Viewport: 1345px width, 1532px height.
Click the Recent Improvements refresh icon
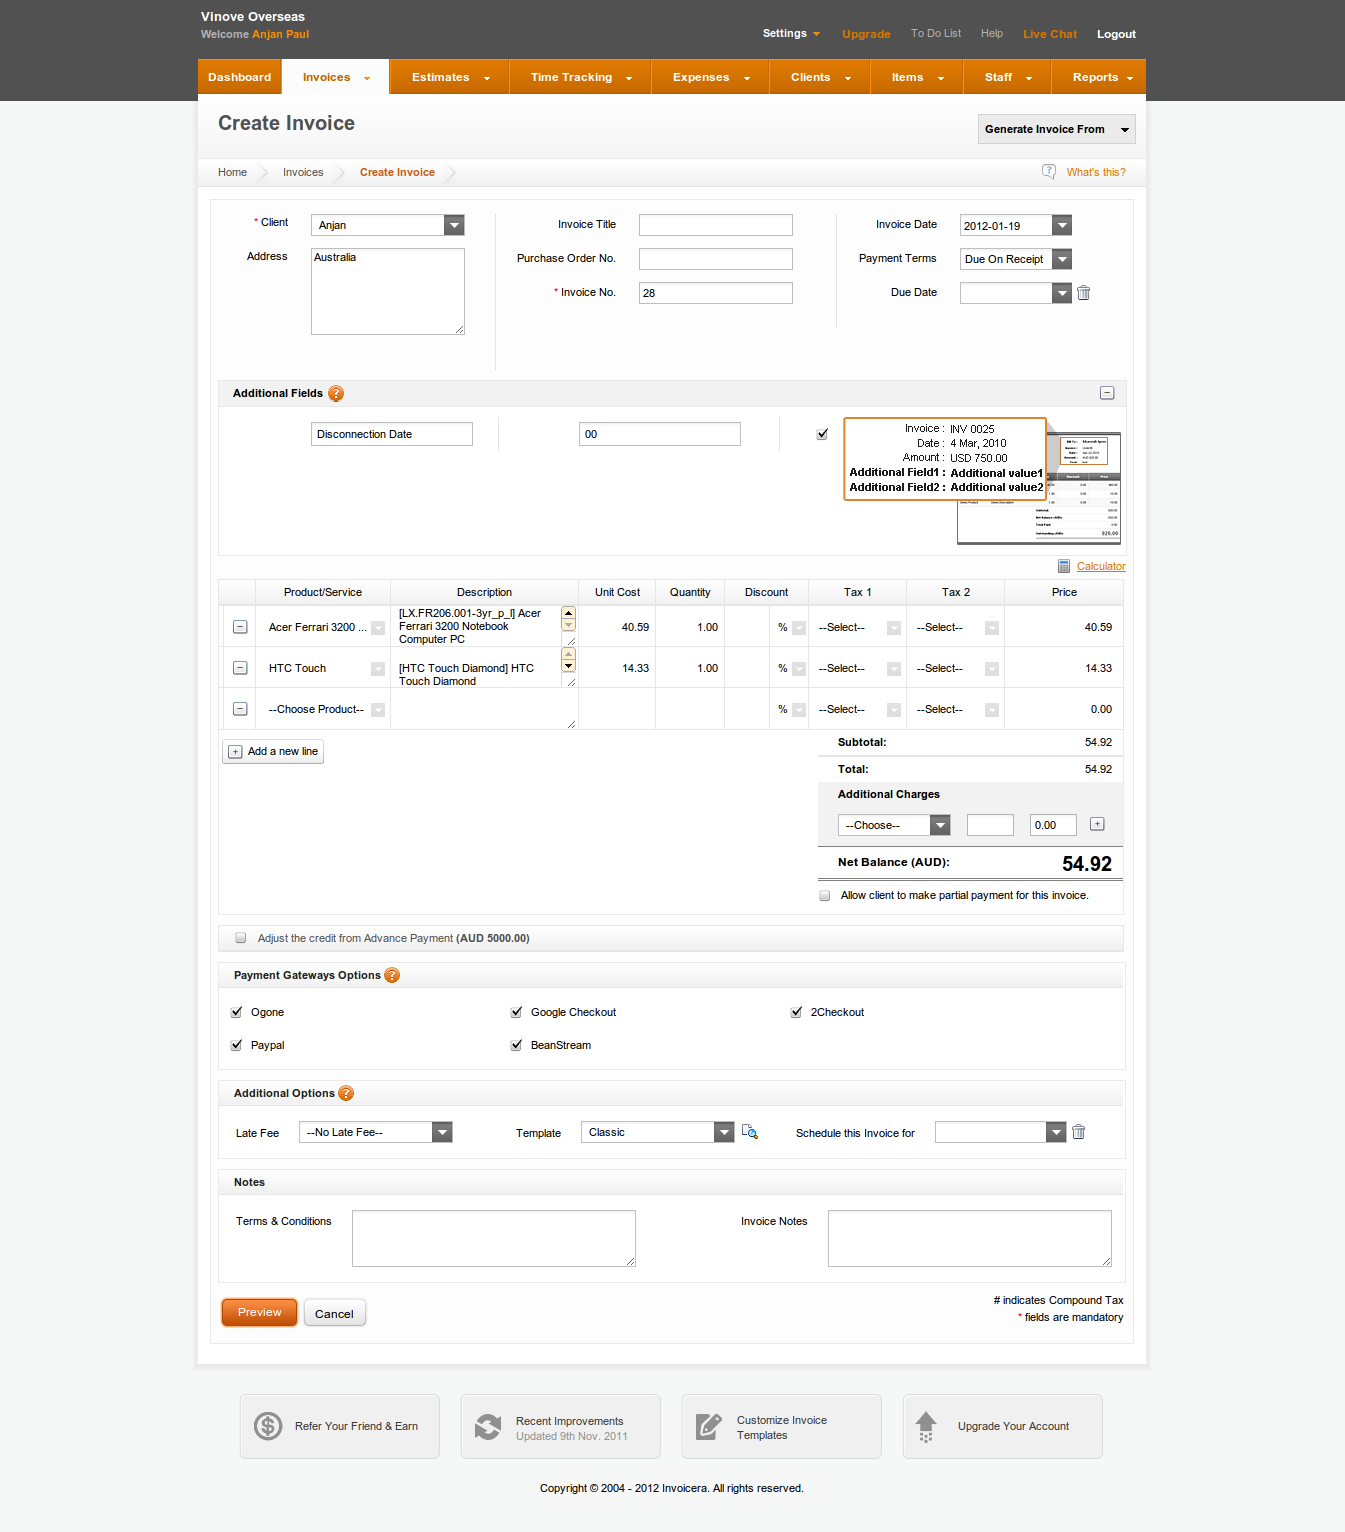click(x=488, y=1427)
